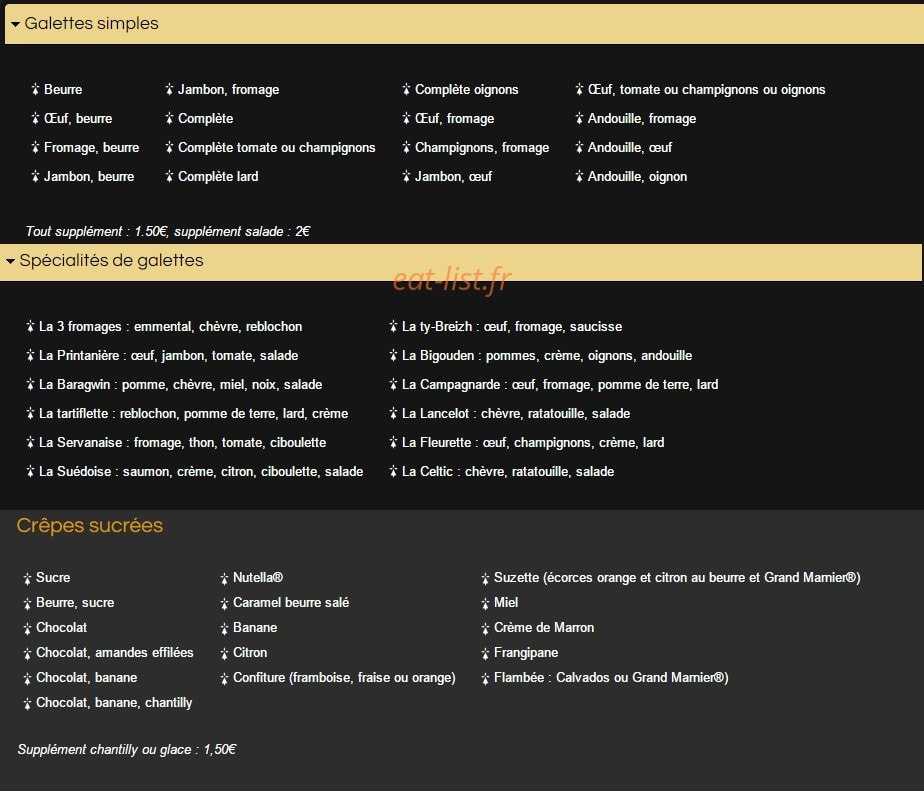Open the Spécialités de galettes header
924x792 pixels.
click(461, 261)
